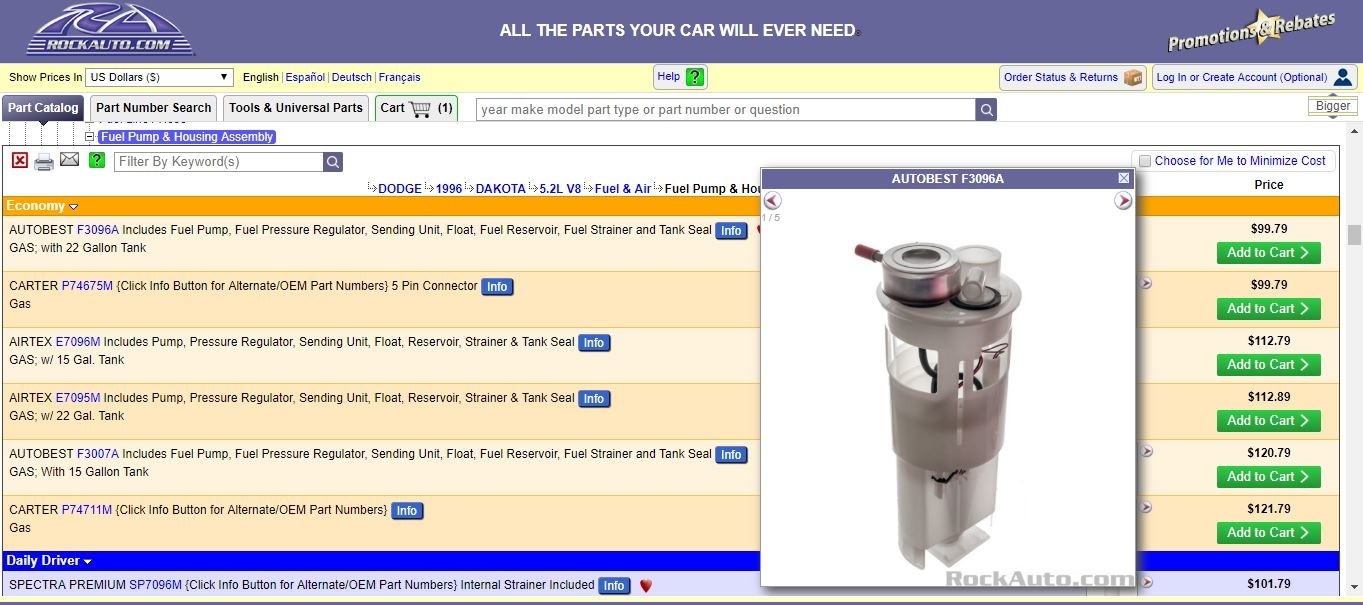Close the AUTOBEST F3096A image popup
Screen dimensions: 1363x605
pyautogui.click(x=1124, y=178)
